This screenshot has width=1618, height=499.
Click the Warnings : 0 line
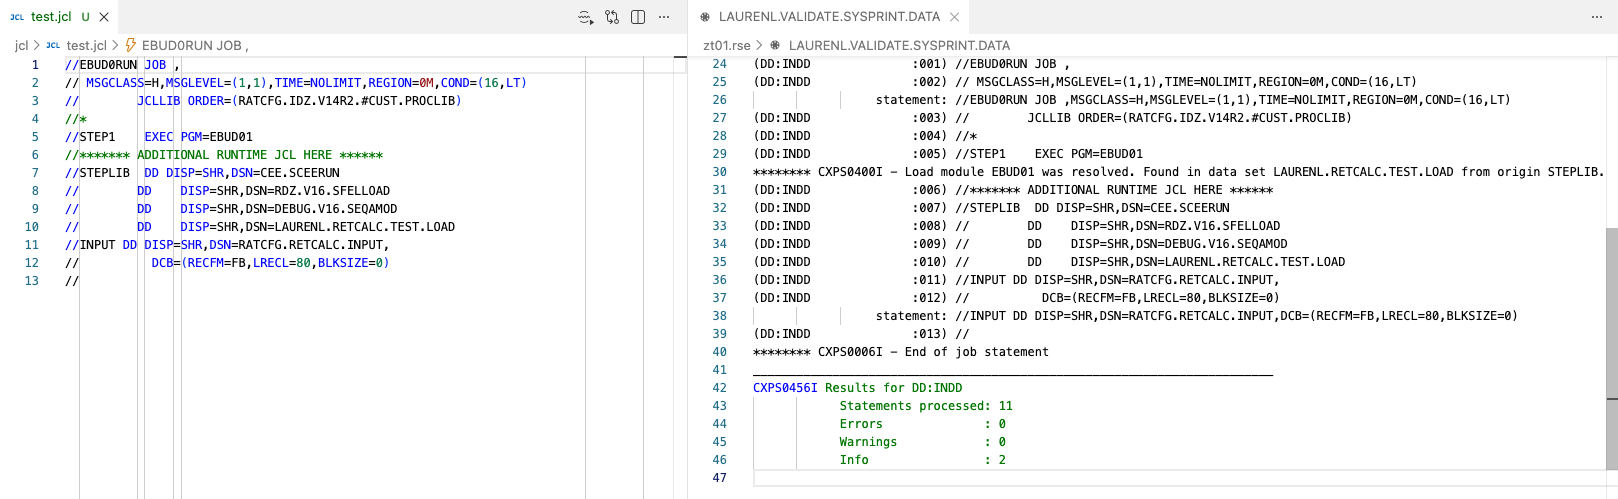[923, 442]
